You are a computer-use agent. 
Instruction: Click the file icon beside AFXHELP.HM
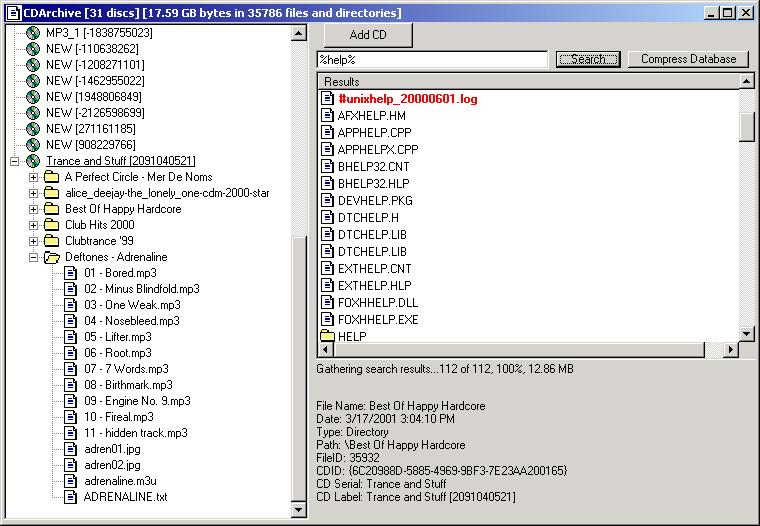tap(327, 116)
